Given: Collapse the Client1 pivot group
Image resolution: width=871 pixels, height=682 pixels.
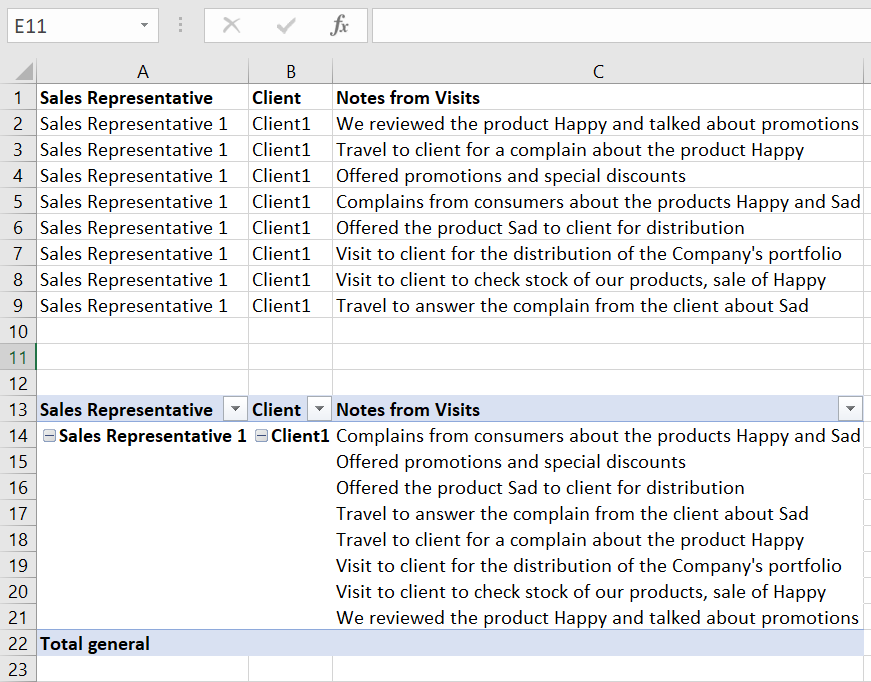Looking at the screenshot, I should coord(261,436).
